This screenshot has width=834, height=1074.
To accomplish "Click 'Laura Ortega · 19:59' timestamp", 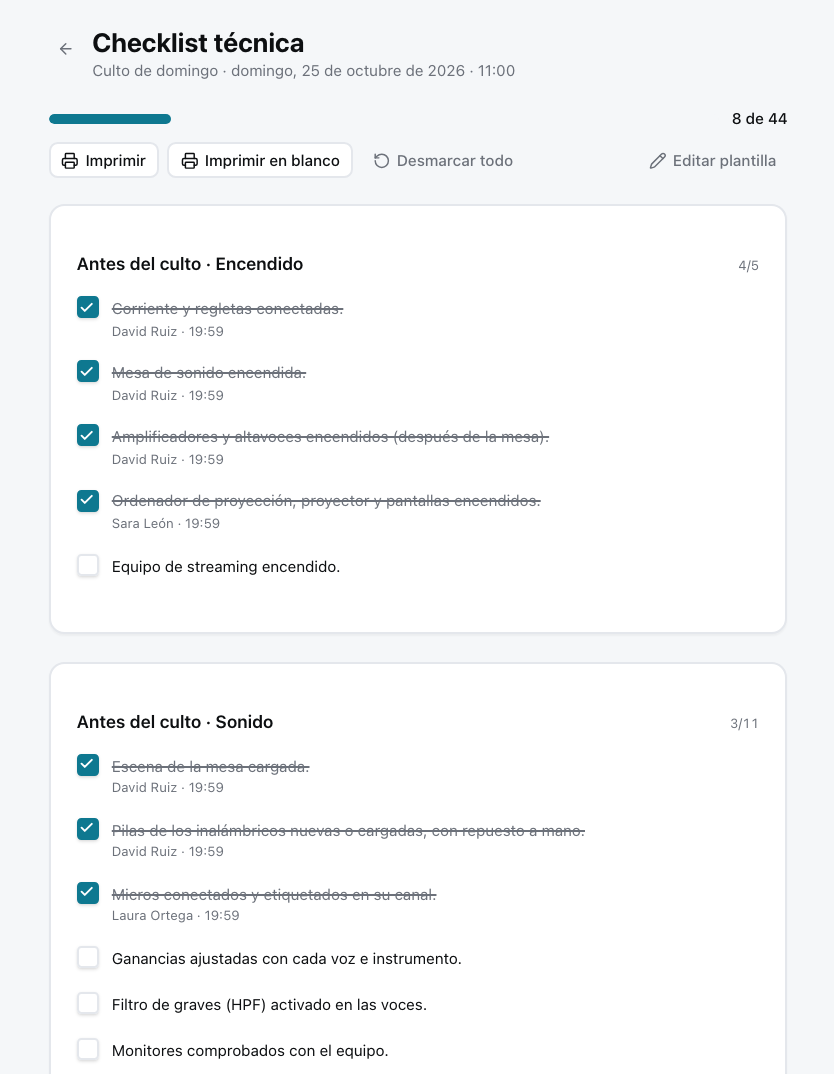I will (175, 916).
